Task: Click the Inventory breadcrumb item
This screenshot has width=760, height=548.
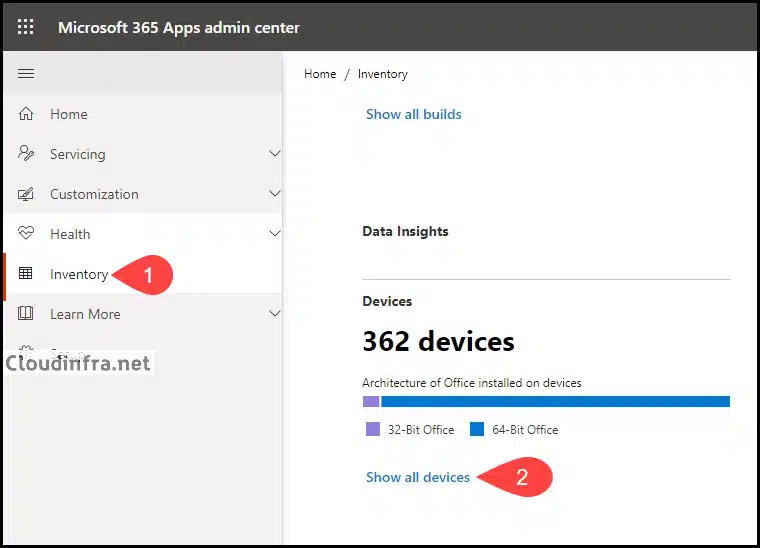Action: coord(382,74)
